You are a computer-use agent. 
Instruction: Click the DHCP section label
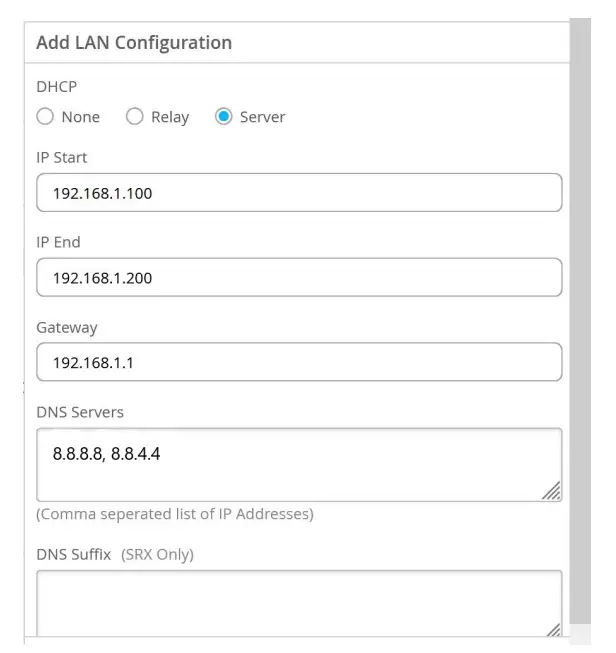point(55,87)
